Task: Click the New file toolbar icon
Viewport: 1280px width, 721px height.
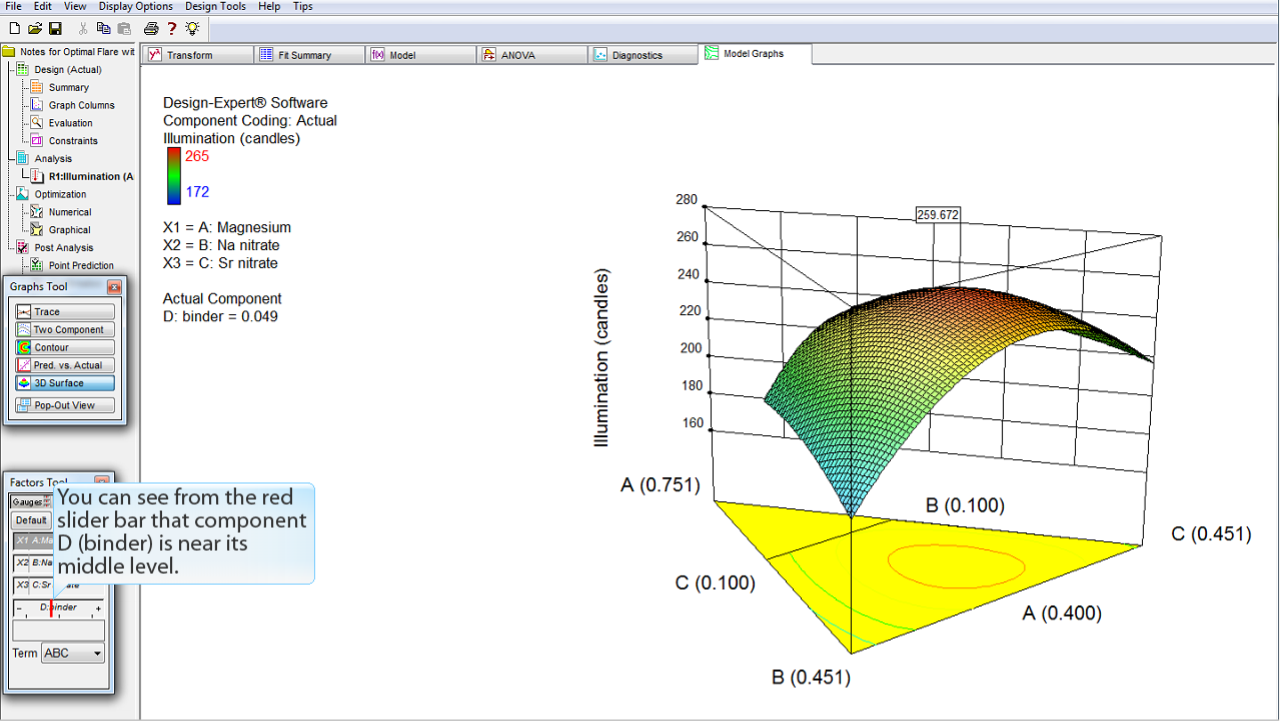Action: [x=14, y=28]
